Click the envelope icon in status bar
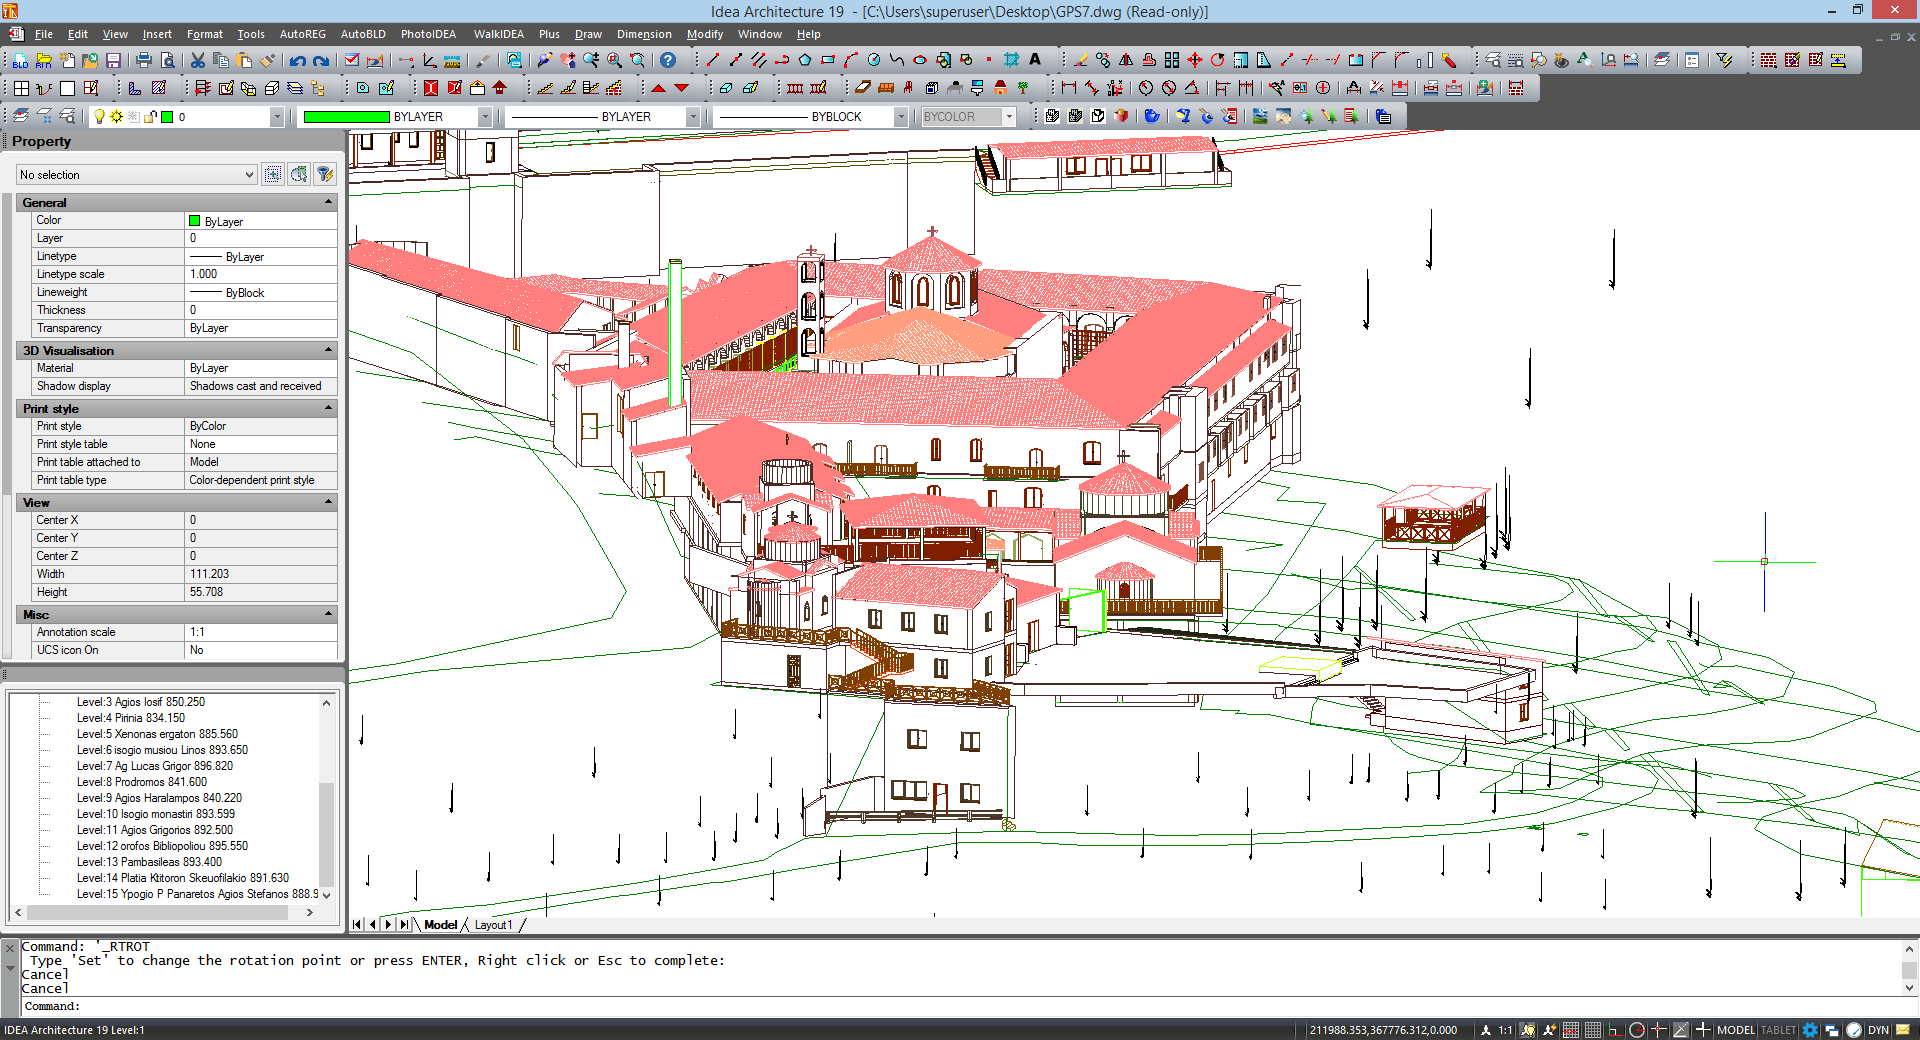 [1903, 1030]
